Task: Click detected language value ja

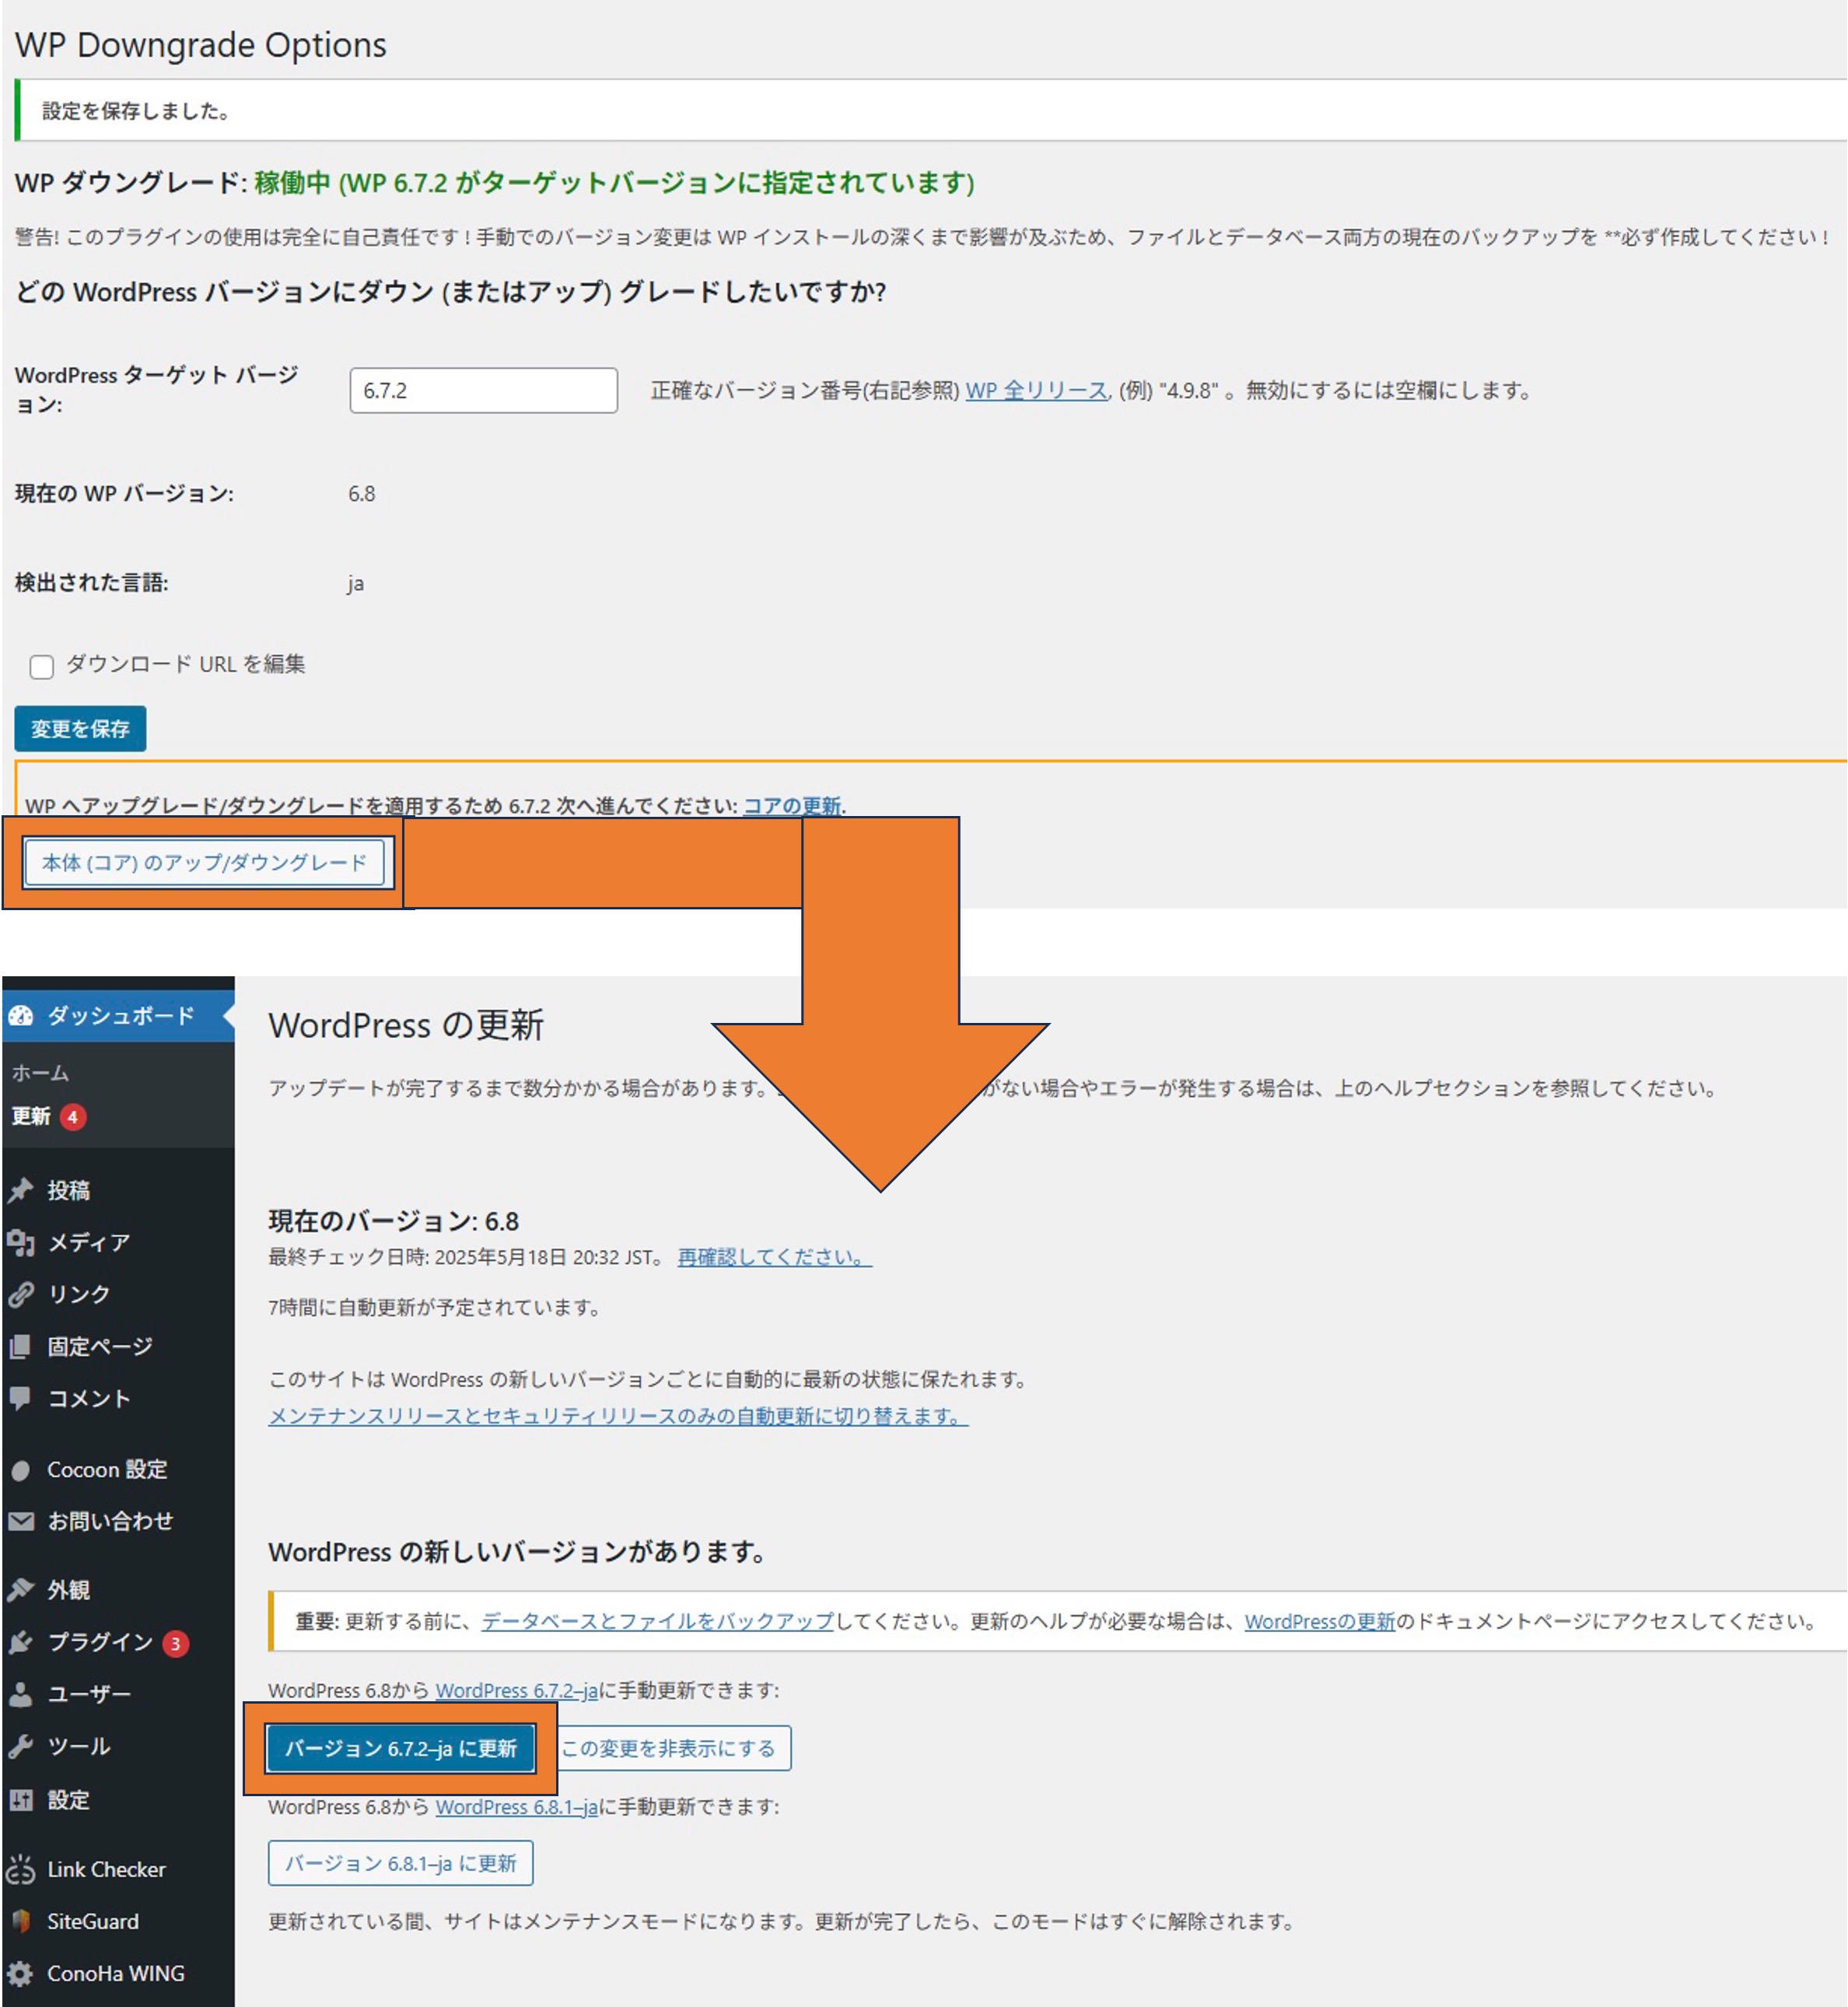Action: click(x=355, y=584)
